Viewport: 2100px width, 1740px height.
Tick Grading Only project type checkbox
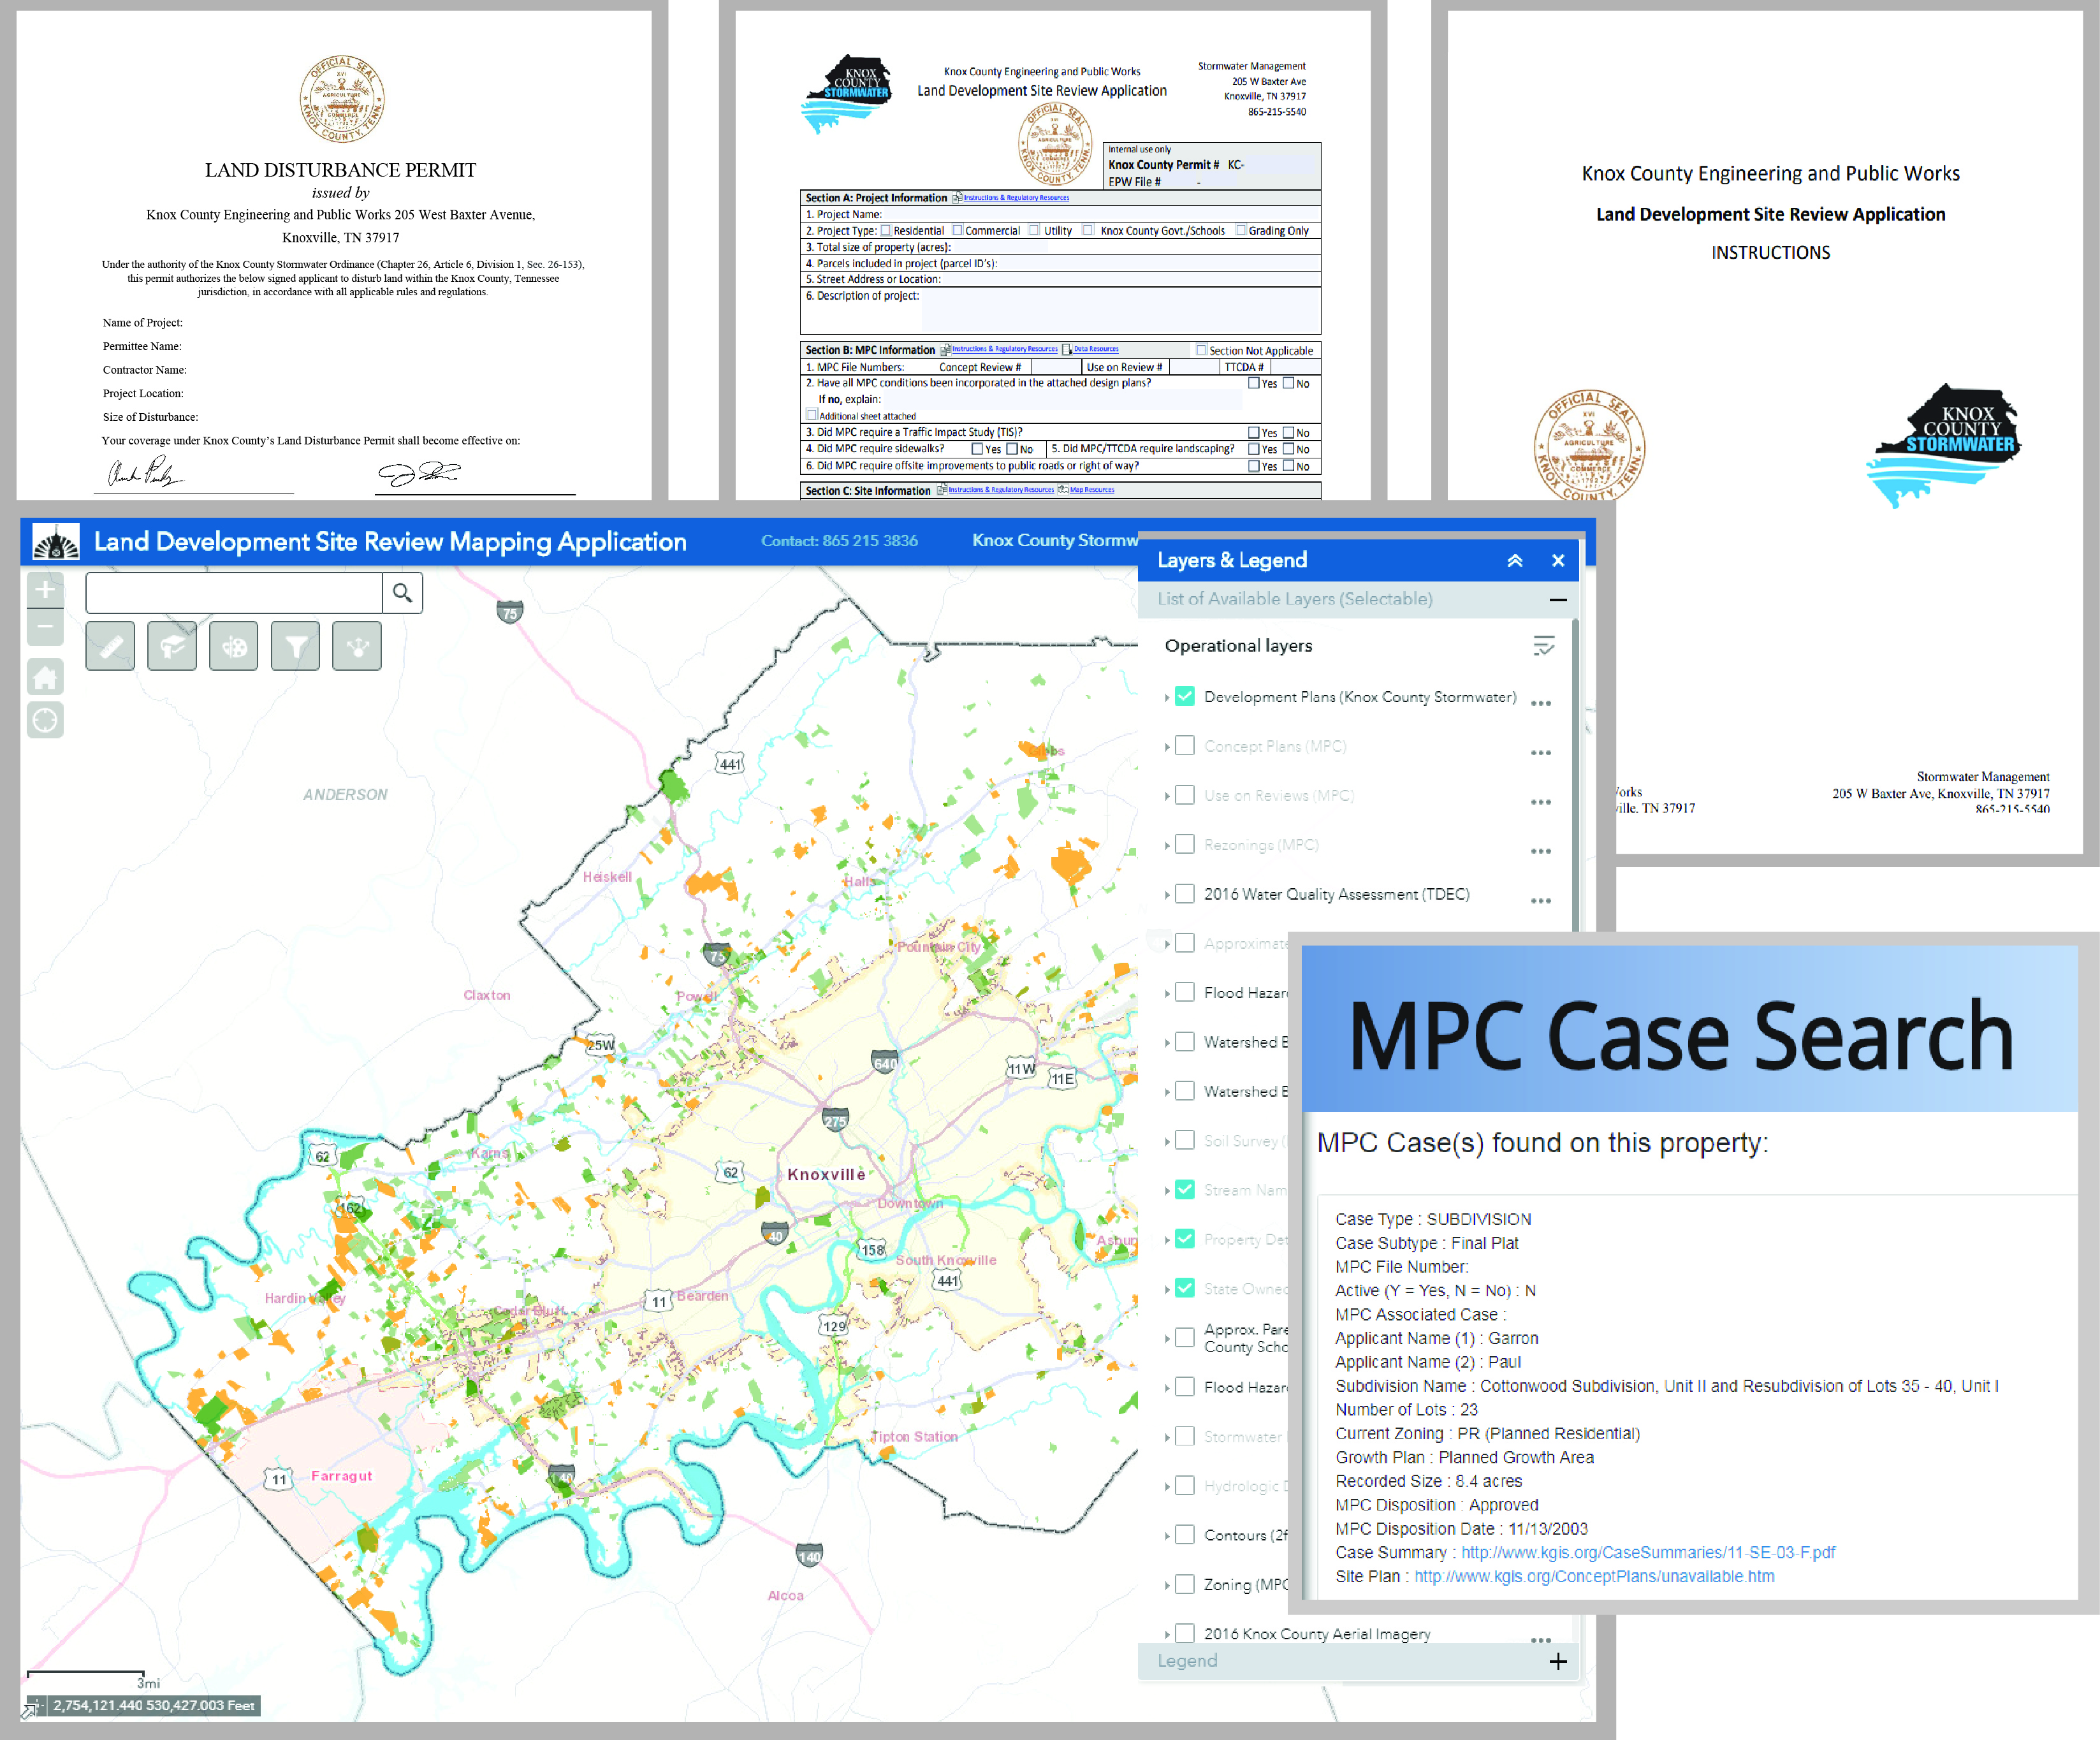click(1241, 230)
